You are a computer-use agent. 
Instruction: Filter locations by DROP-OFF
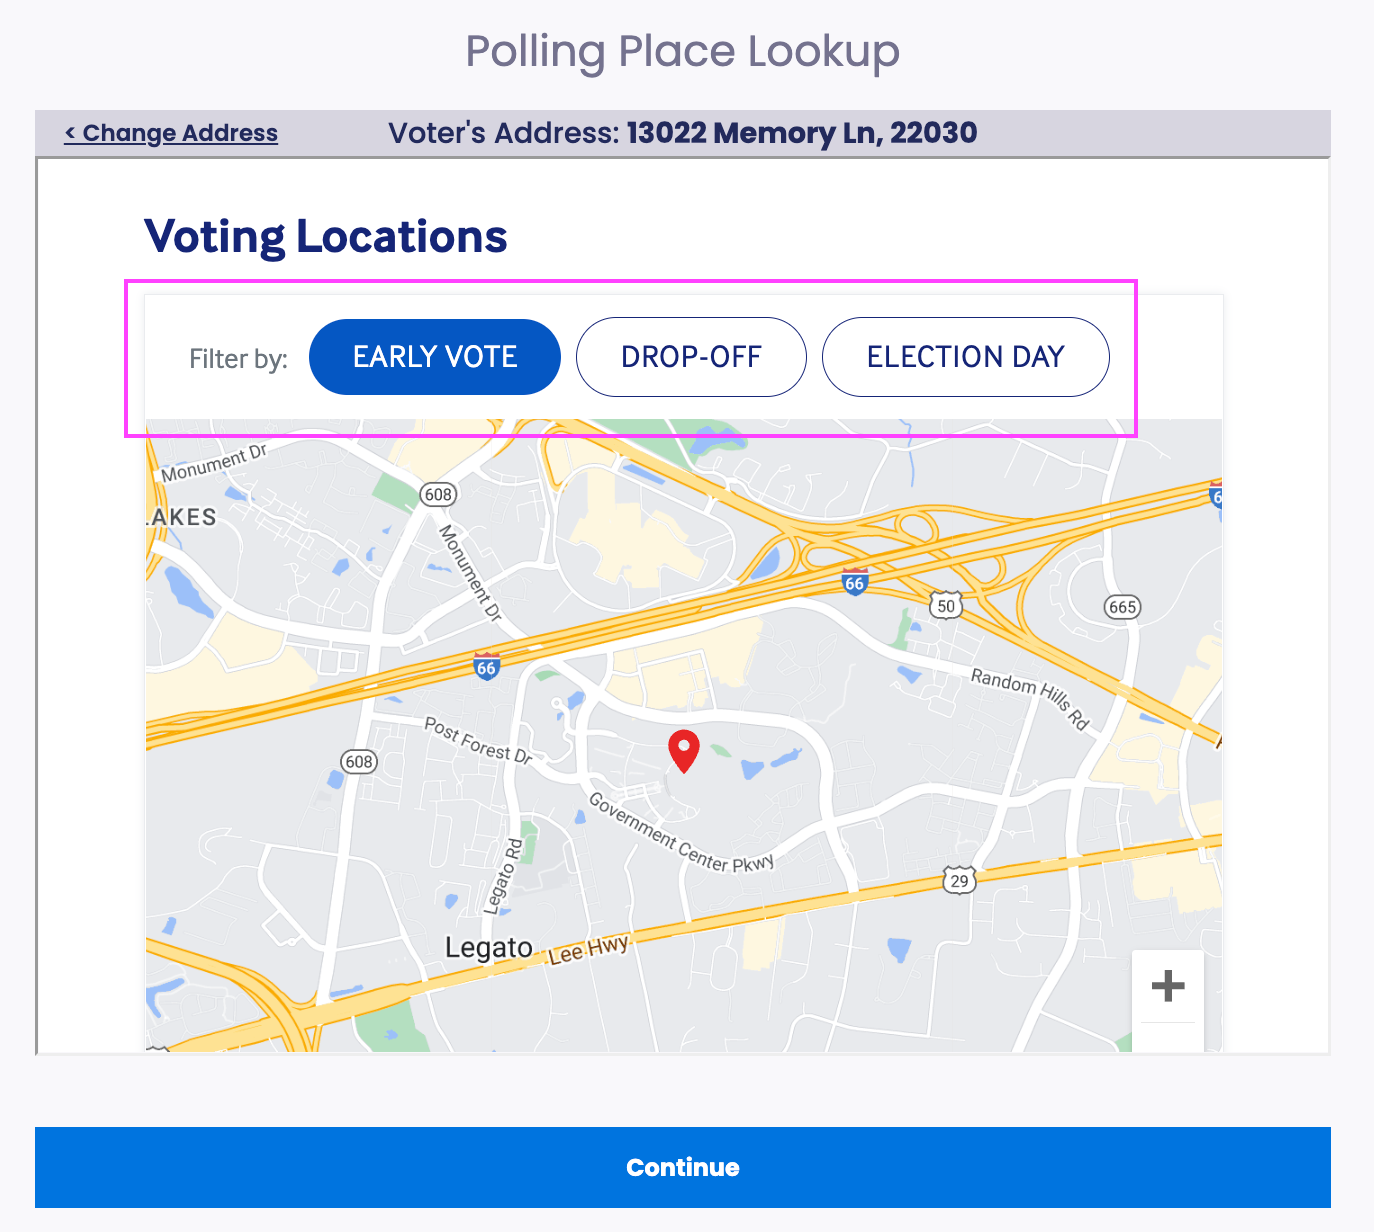691,357
